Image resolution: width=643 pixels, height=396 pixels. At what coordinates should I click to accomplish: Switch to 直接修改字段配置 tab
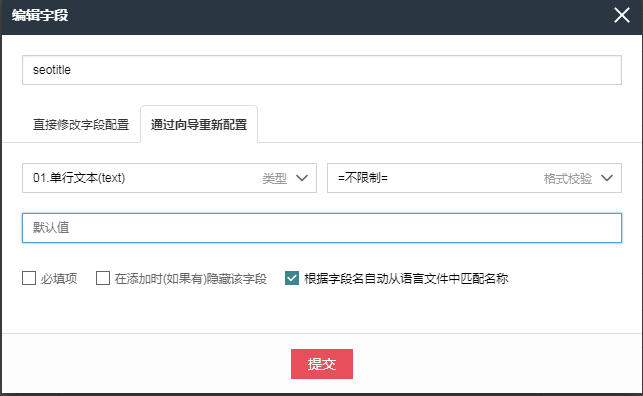(x=81, y=125)
